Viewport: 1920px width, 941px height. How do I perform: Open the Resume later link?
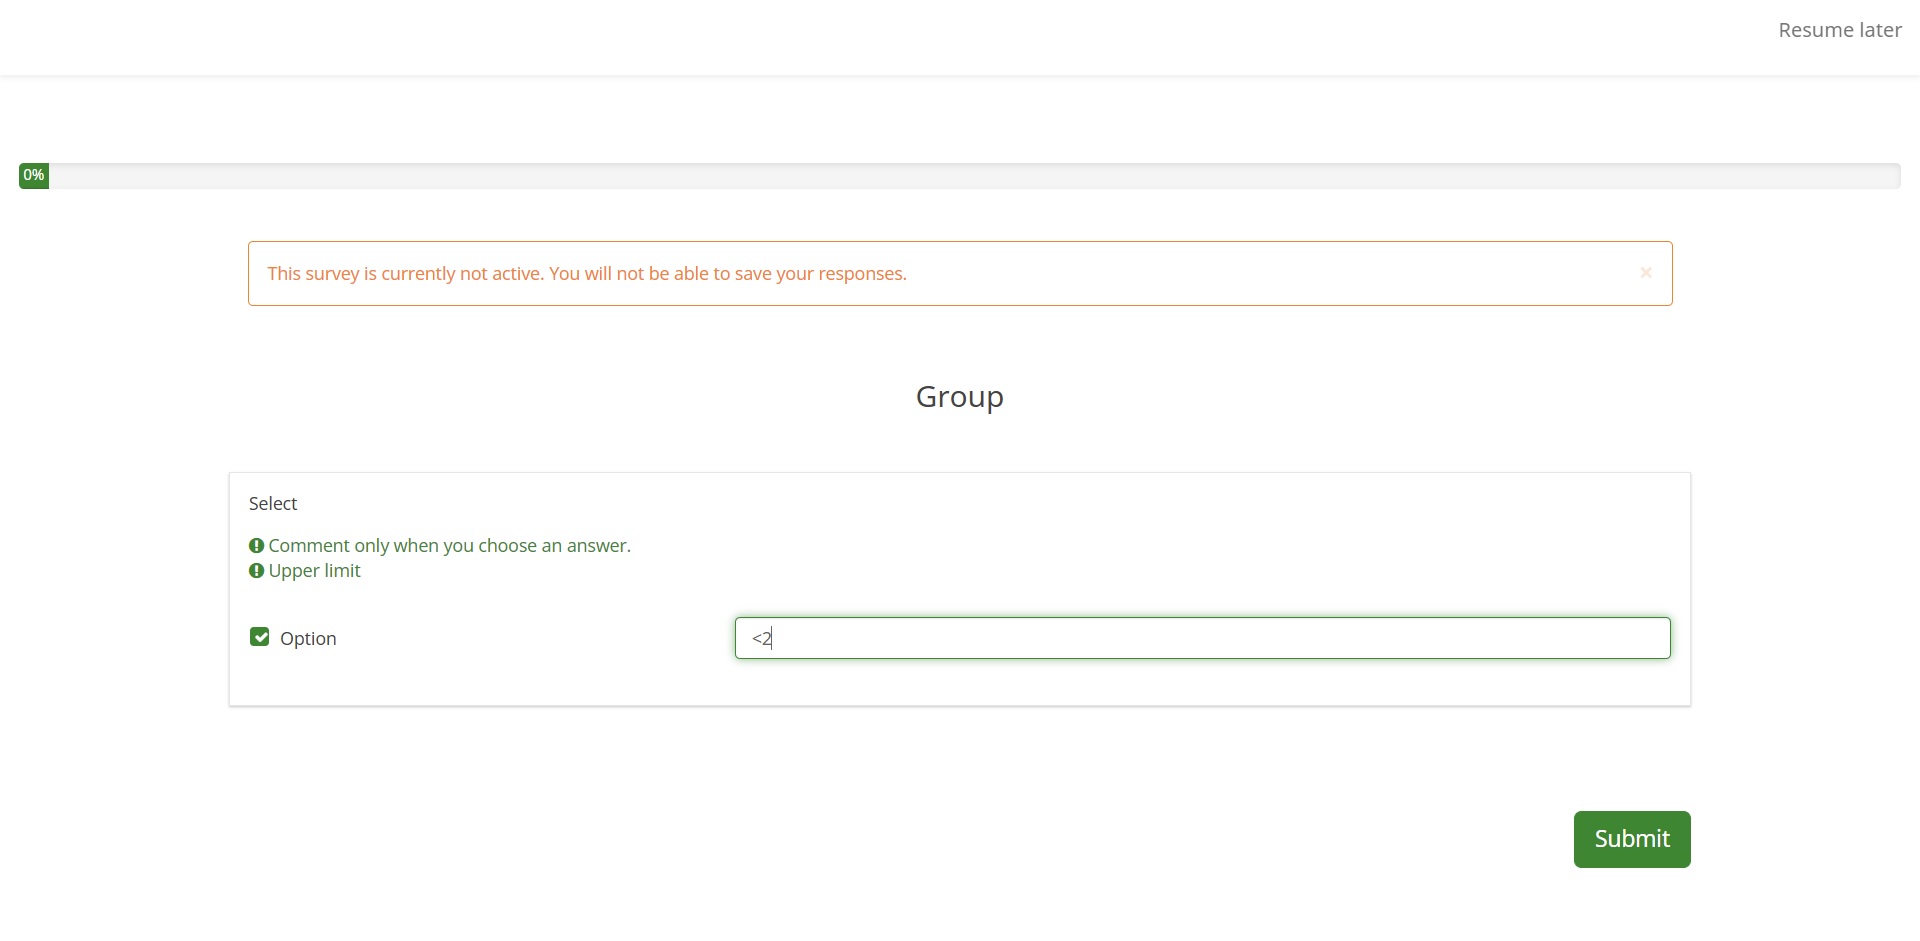(x=1839, y=31)
